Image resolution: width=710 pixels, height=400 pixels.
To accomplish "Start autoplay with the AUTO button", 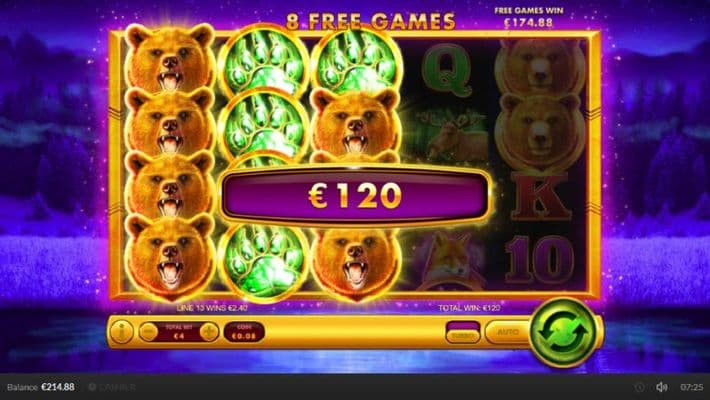I will click(508, 332).
